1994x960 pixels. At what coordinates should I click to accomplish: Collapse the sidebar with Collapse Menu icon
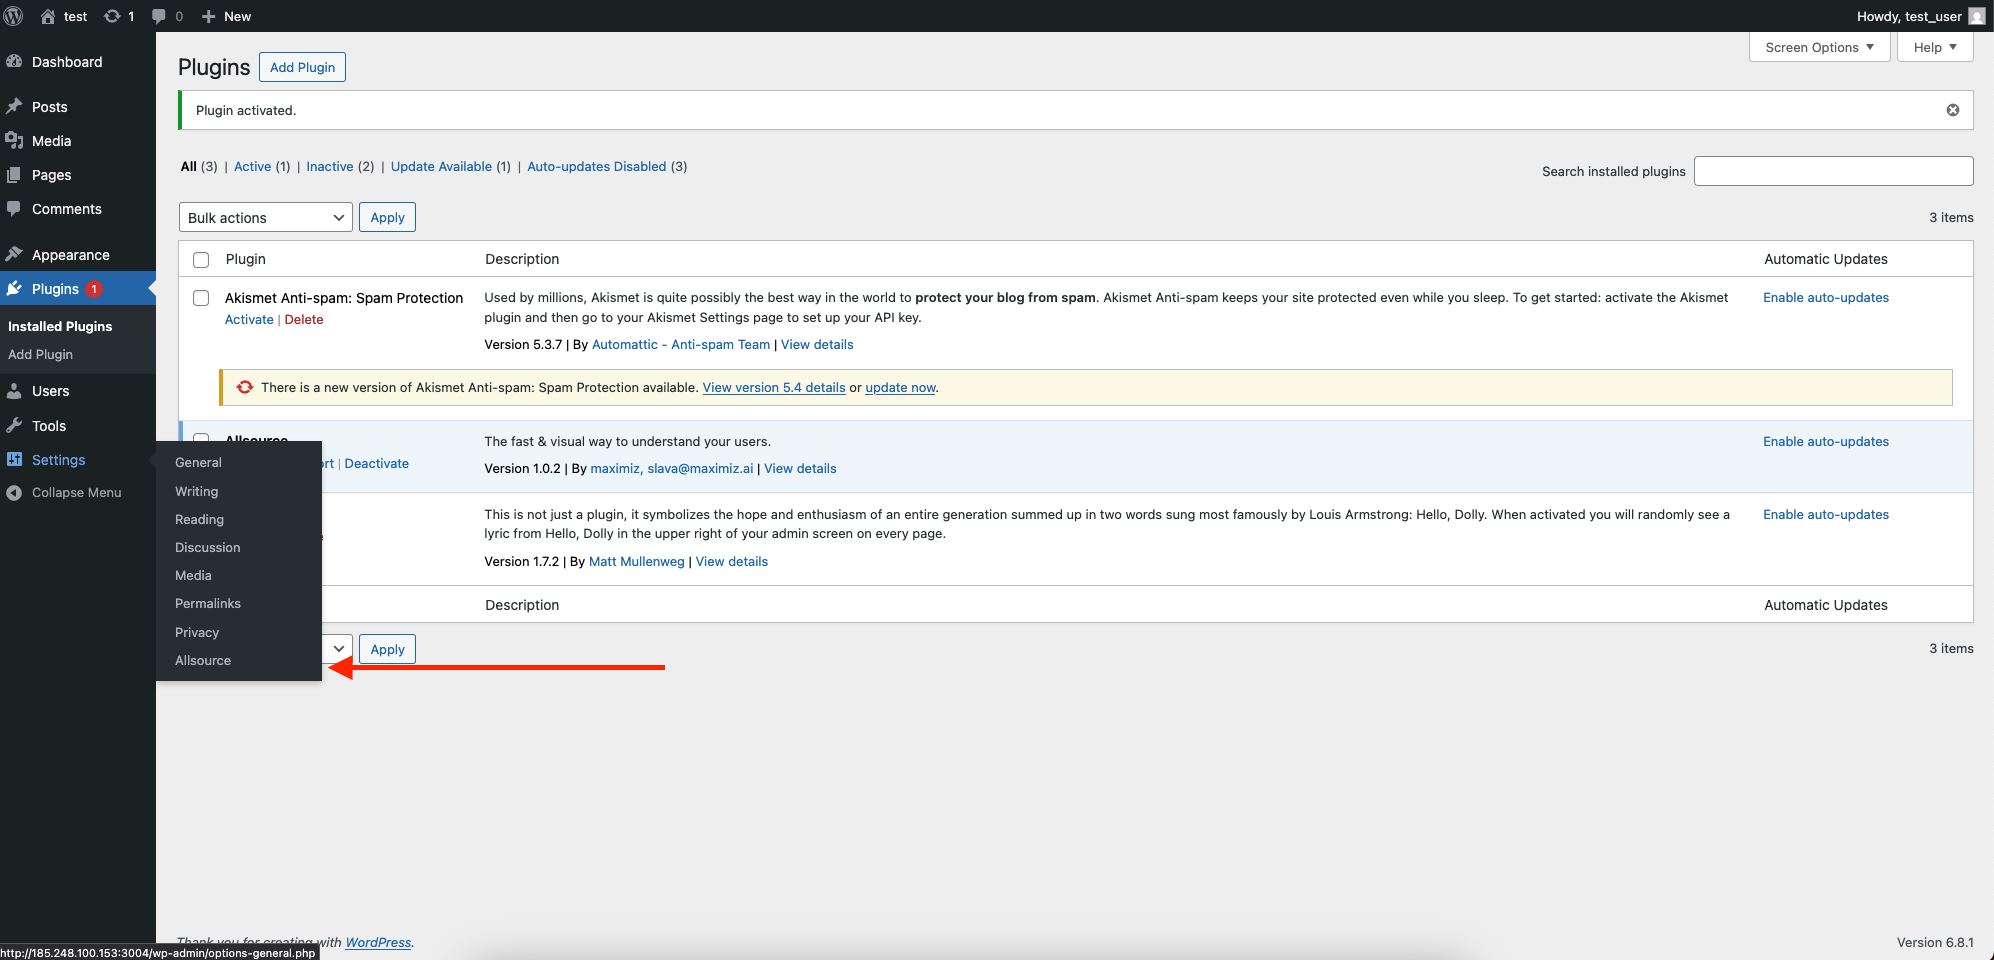tap(14, 492)
